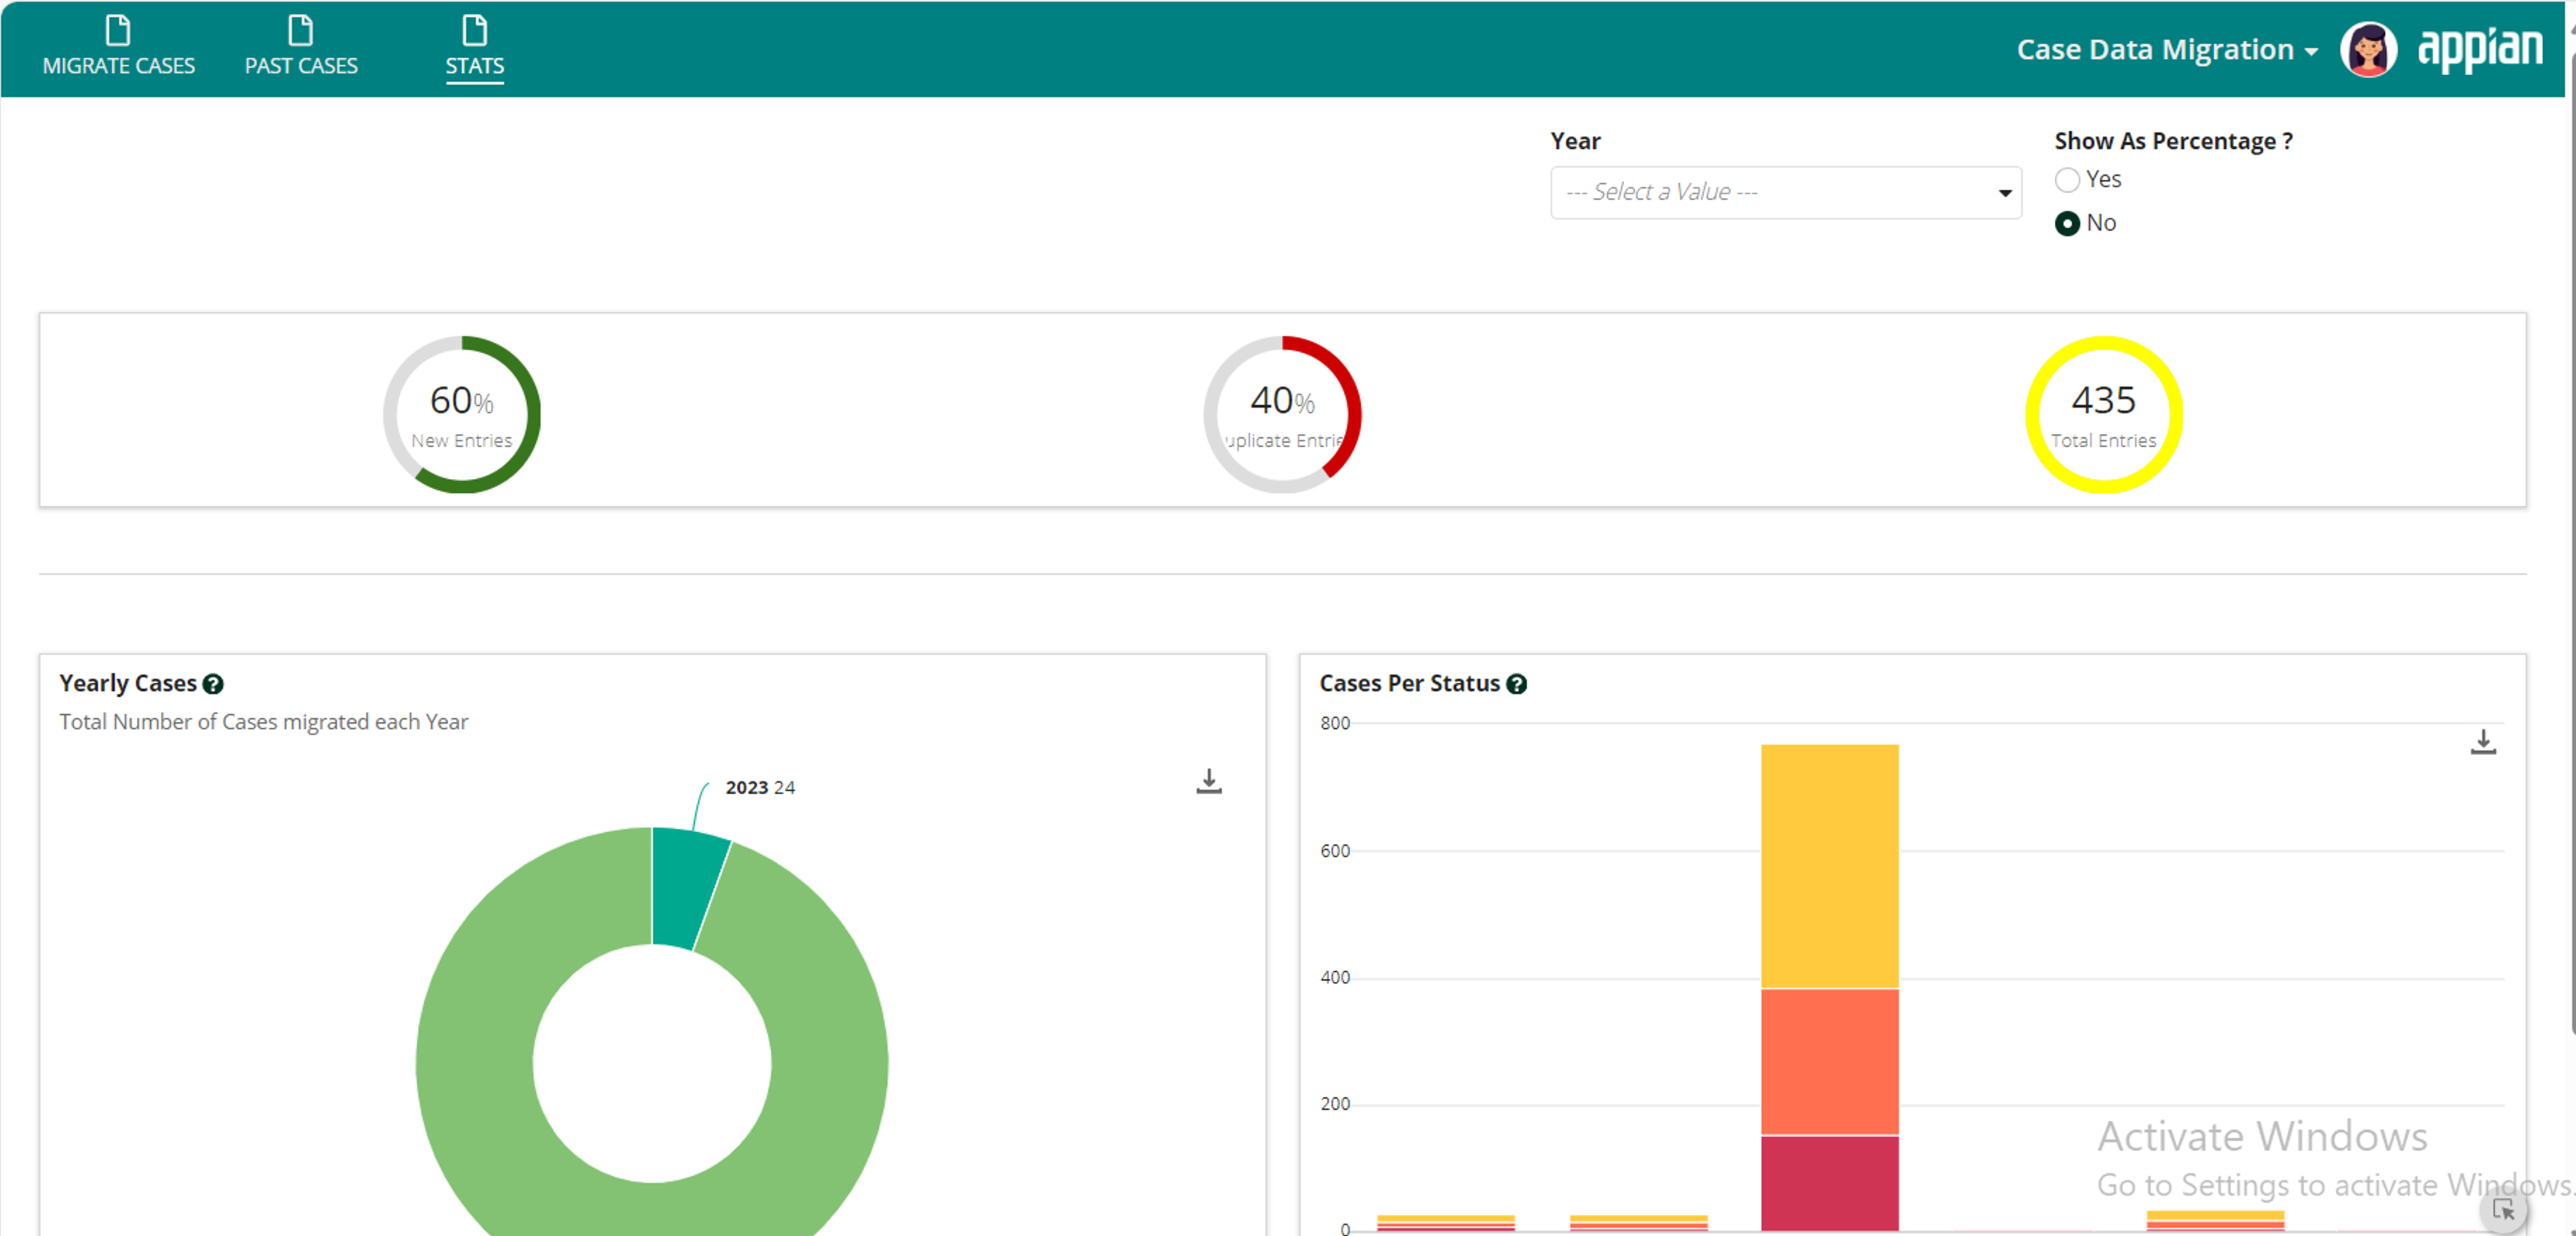Click the cursor icon at bottom right
This screenshot has width=2576, height=1236.
tap(2504, 1210)
